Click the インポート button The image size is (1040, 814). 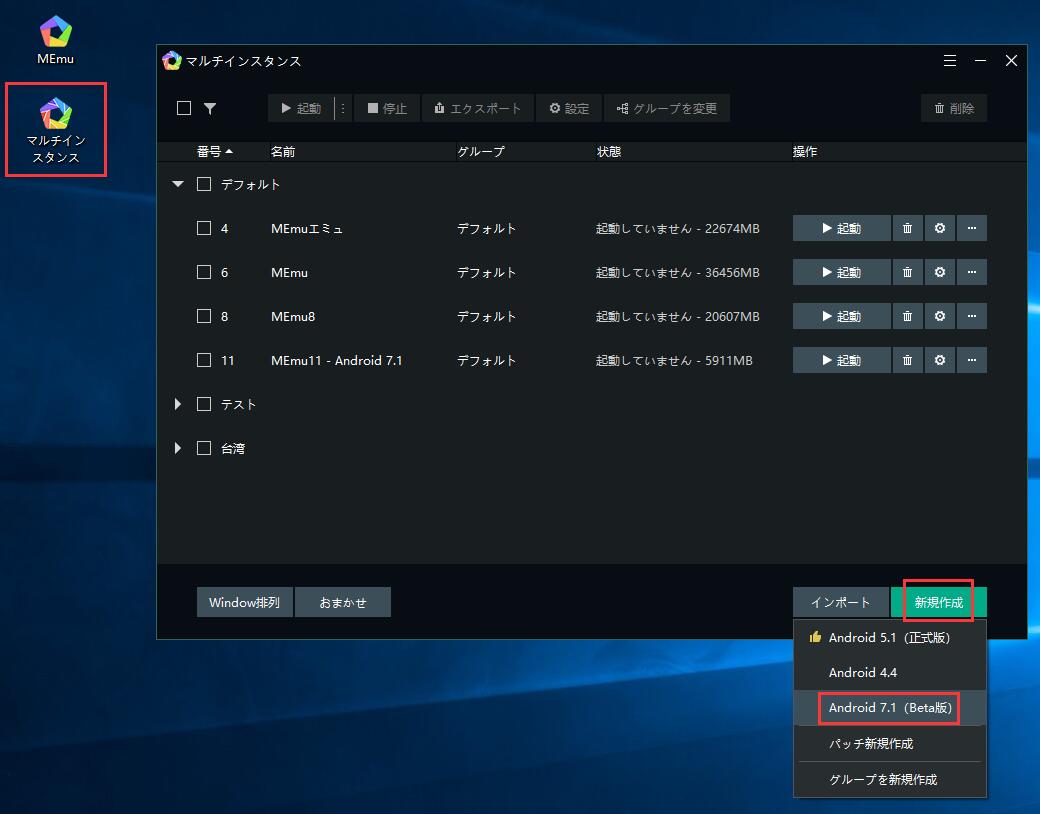click(x=840, y=602)
